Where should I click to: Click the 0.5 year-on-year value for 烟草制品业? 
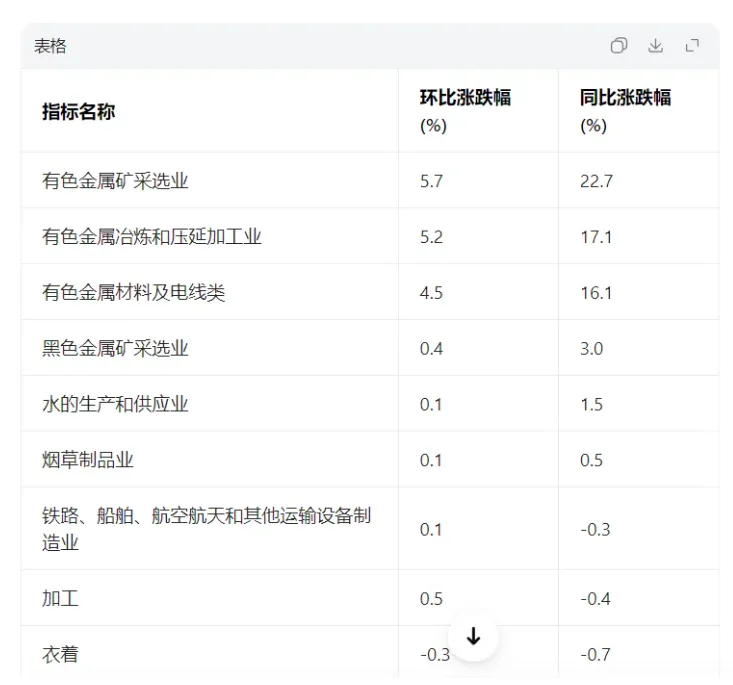tap(591, 460)
